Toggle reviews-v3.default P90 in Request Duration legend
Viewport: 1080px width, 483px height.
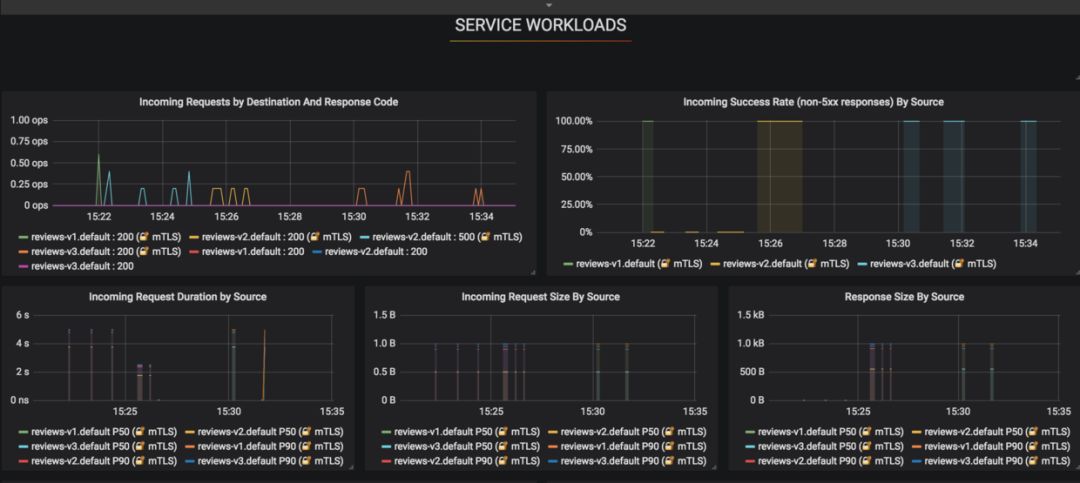[271, 461]
